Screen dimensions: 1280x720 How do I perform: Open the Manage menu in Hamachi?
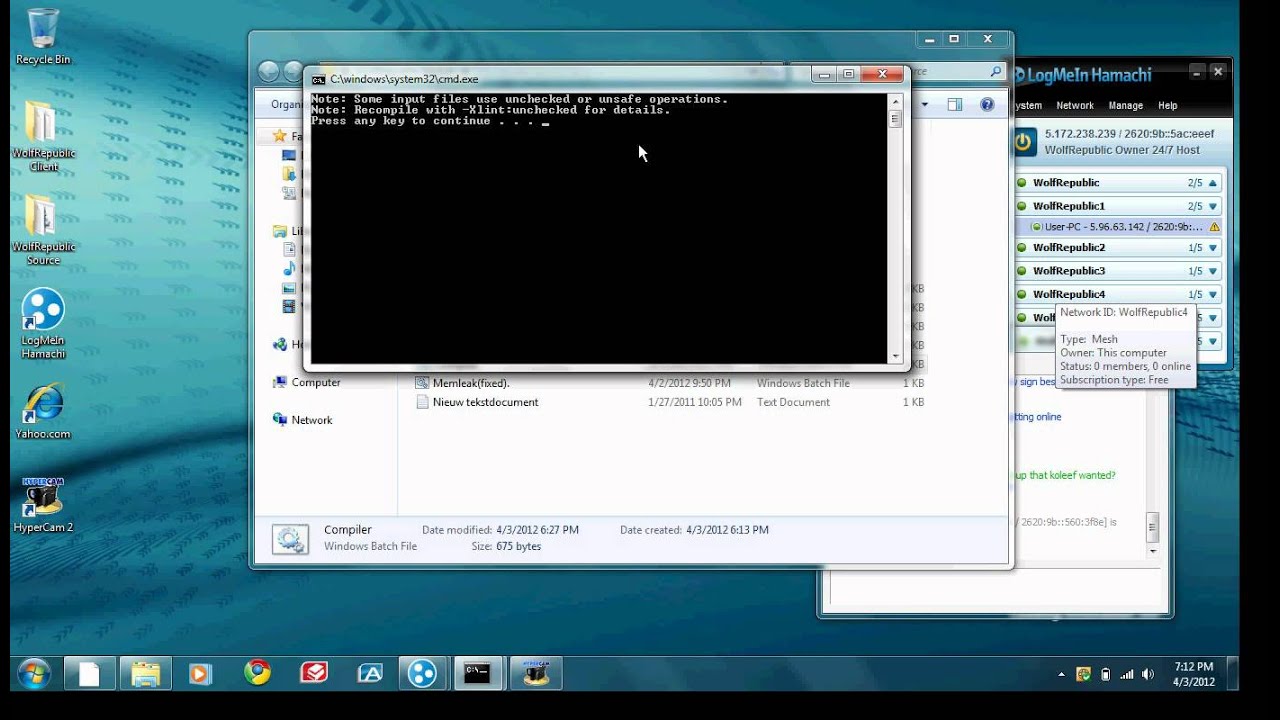(1125, 105)
